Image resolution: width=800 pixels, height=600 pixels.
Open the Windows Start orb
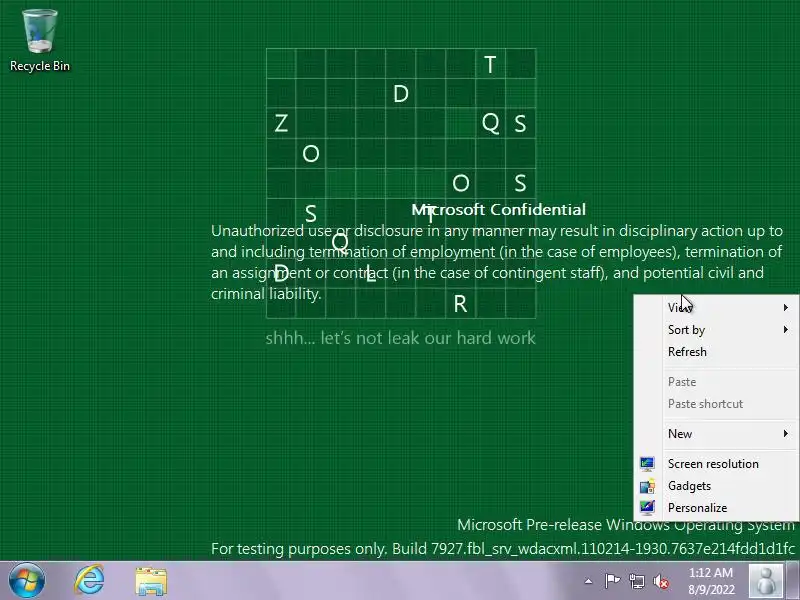(x=27, y=581)
